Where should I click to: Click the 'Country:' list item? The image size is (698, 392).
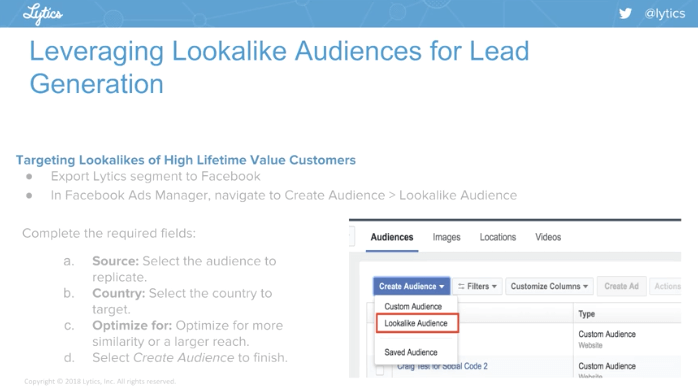point(182,301)
